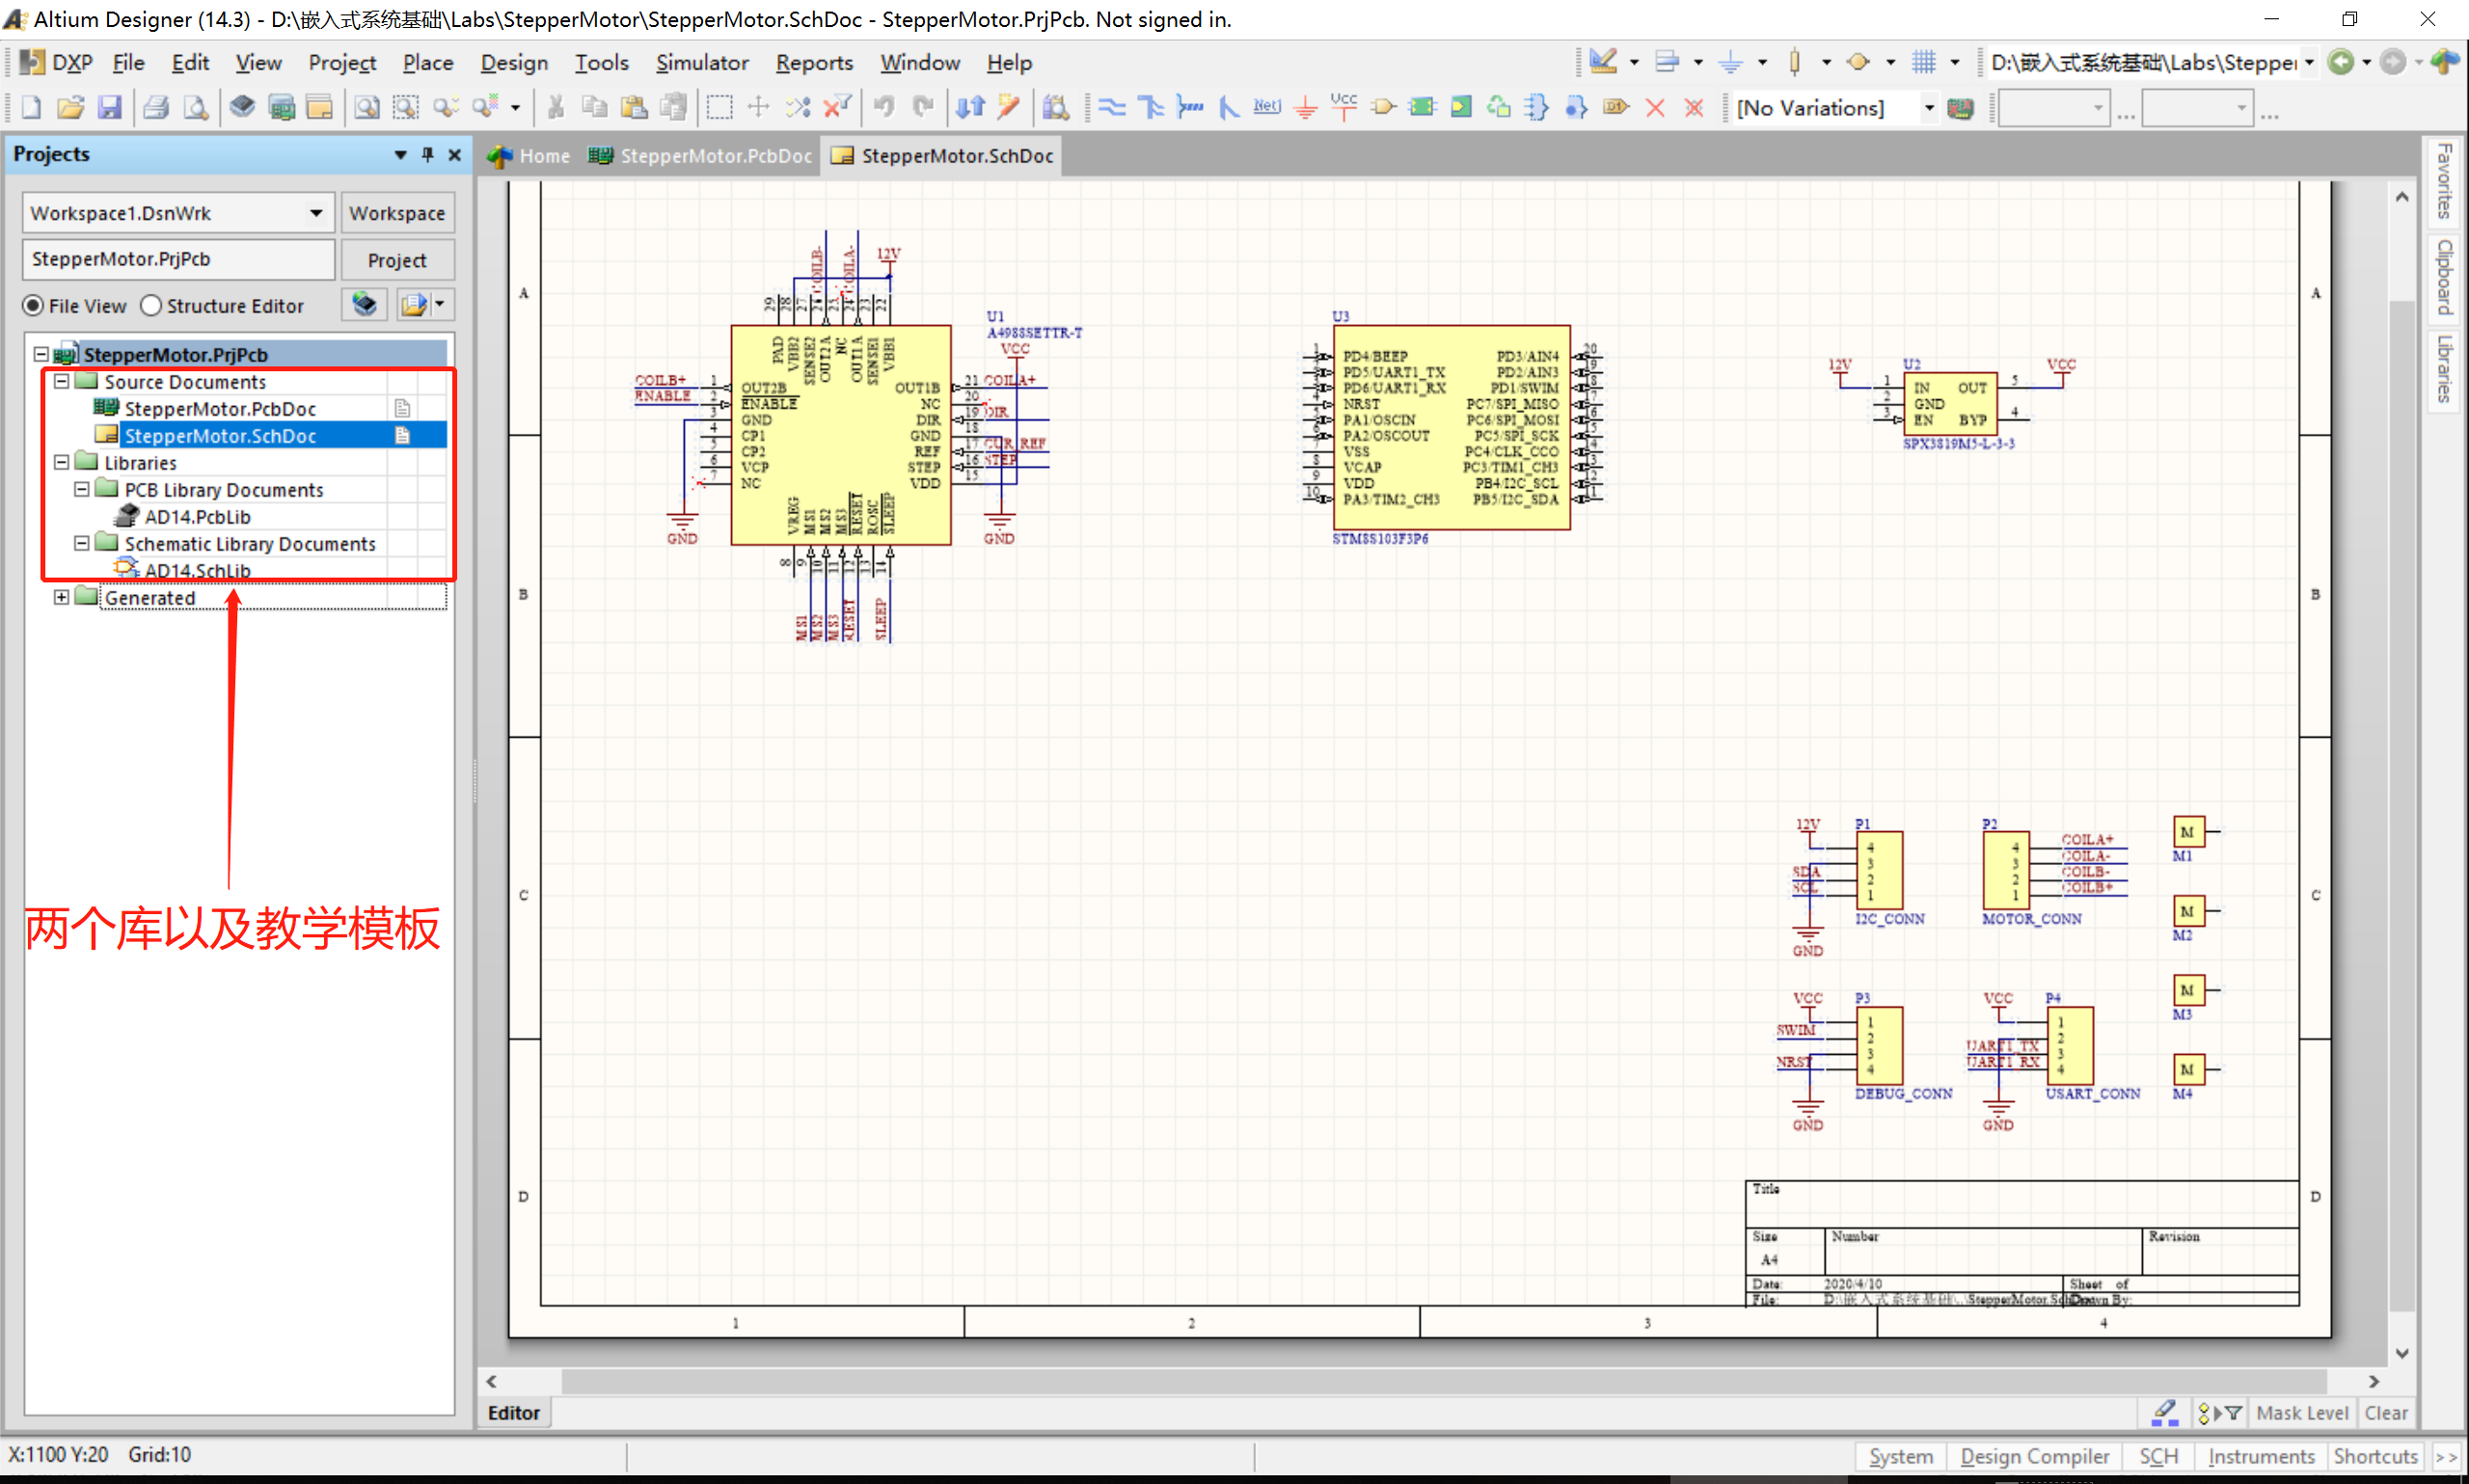
Task: Click the Zoom Area toolbar icon
Action: point(405,107)
